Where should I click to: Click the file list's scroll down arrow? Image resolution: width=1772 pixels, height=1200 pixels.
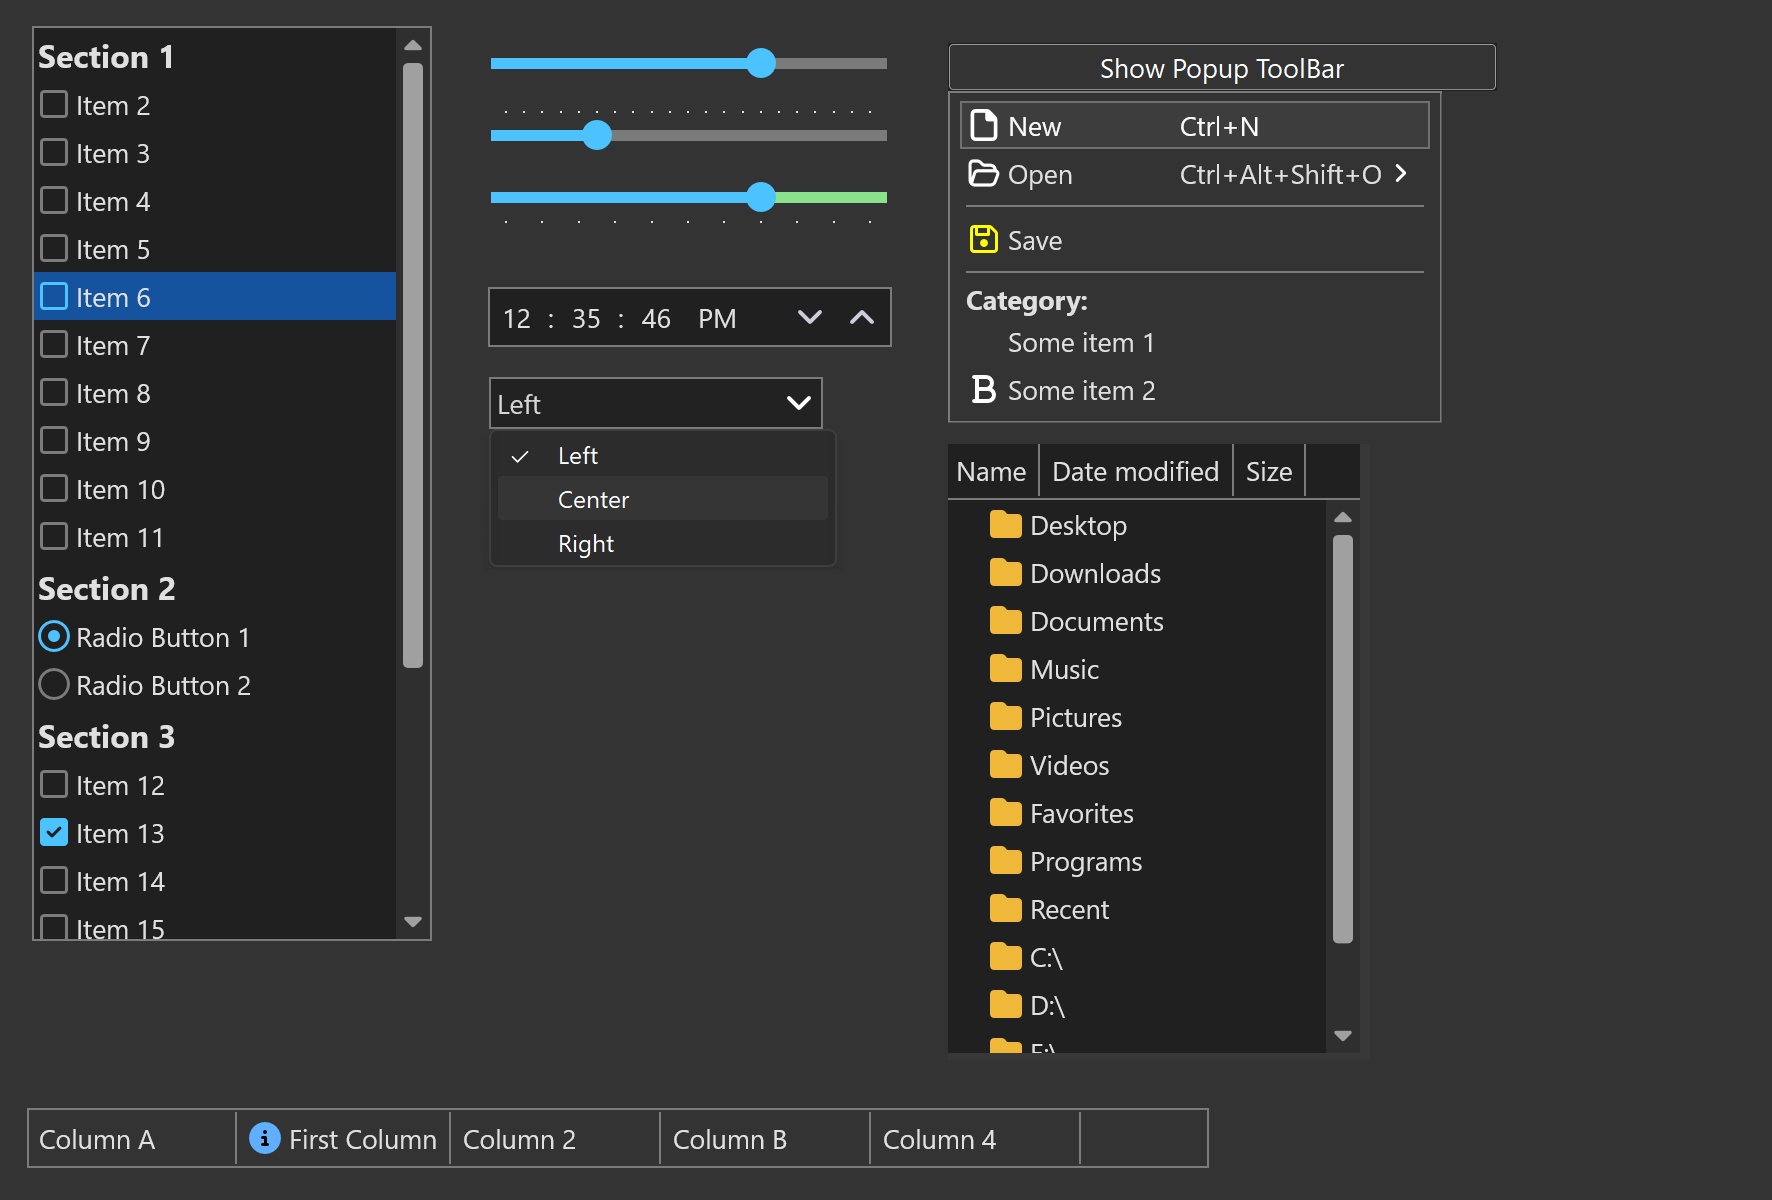click(x=1343, y=1035)
